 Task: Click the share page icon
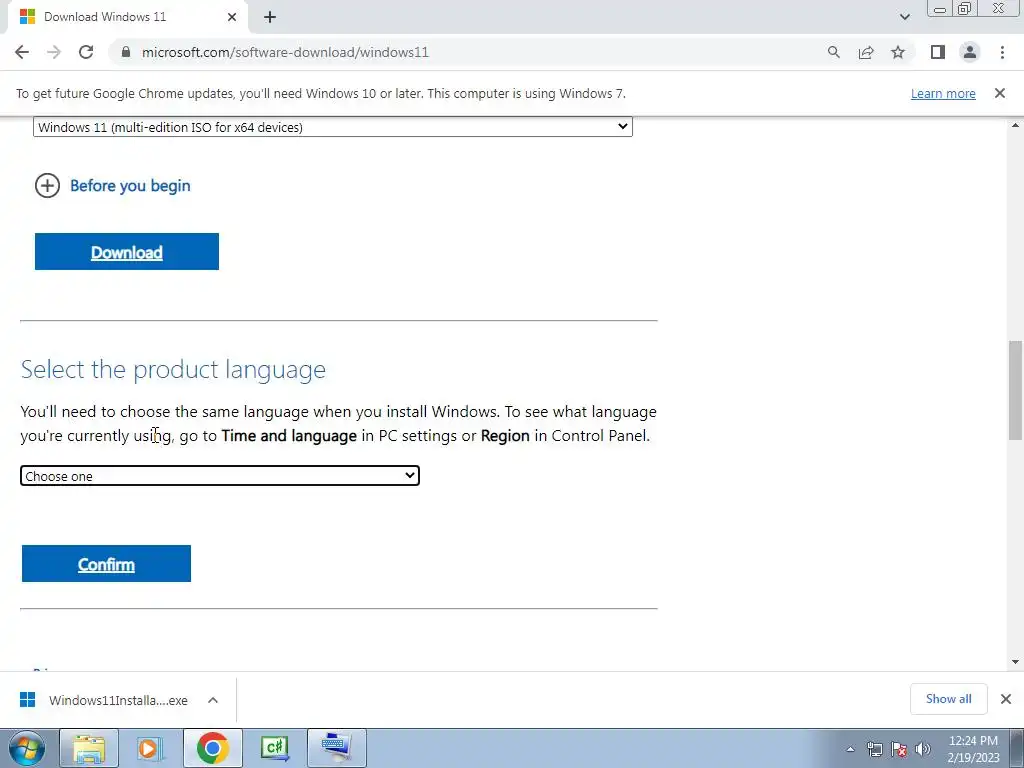point(866,52)
